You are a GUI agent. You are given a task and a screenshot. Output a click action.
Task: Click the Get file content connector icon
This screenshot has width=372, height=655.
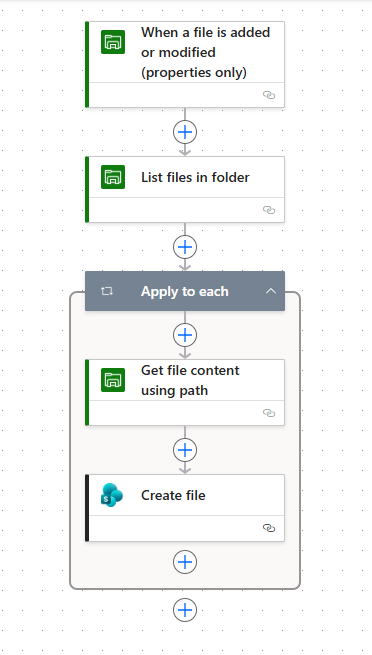point(113,380)
